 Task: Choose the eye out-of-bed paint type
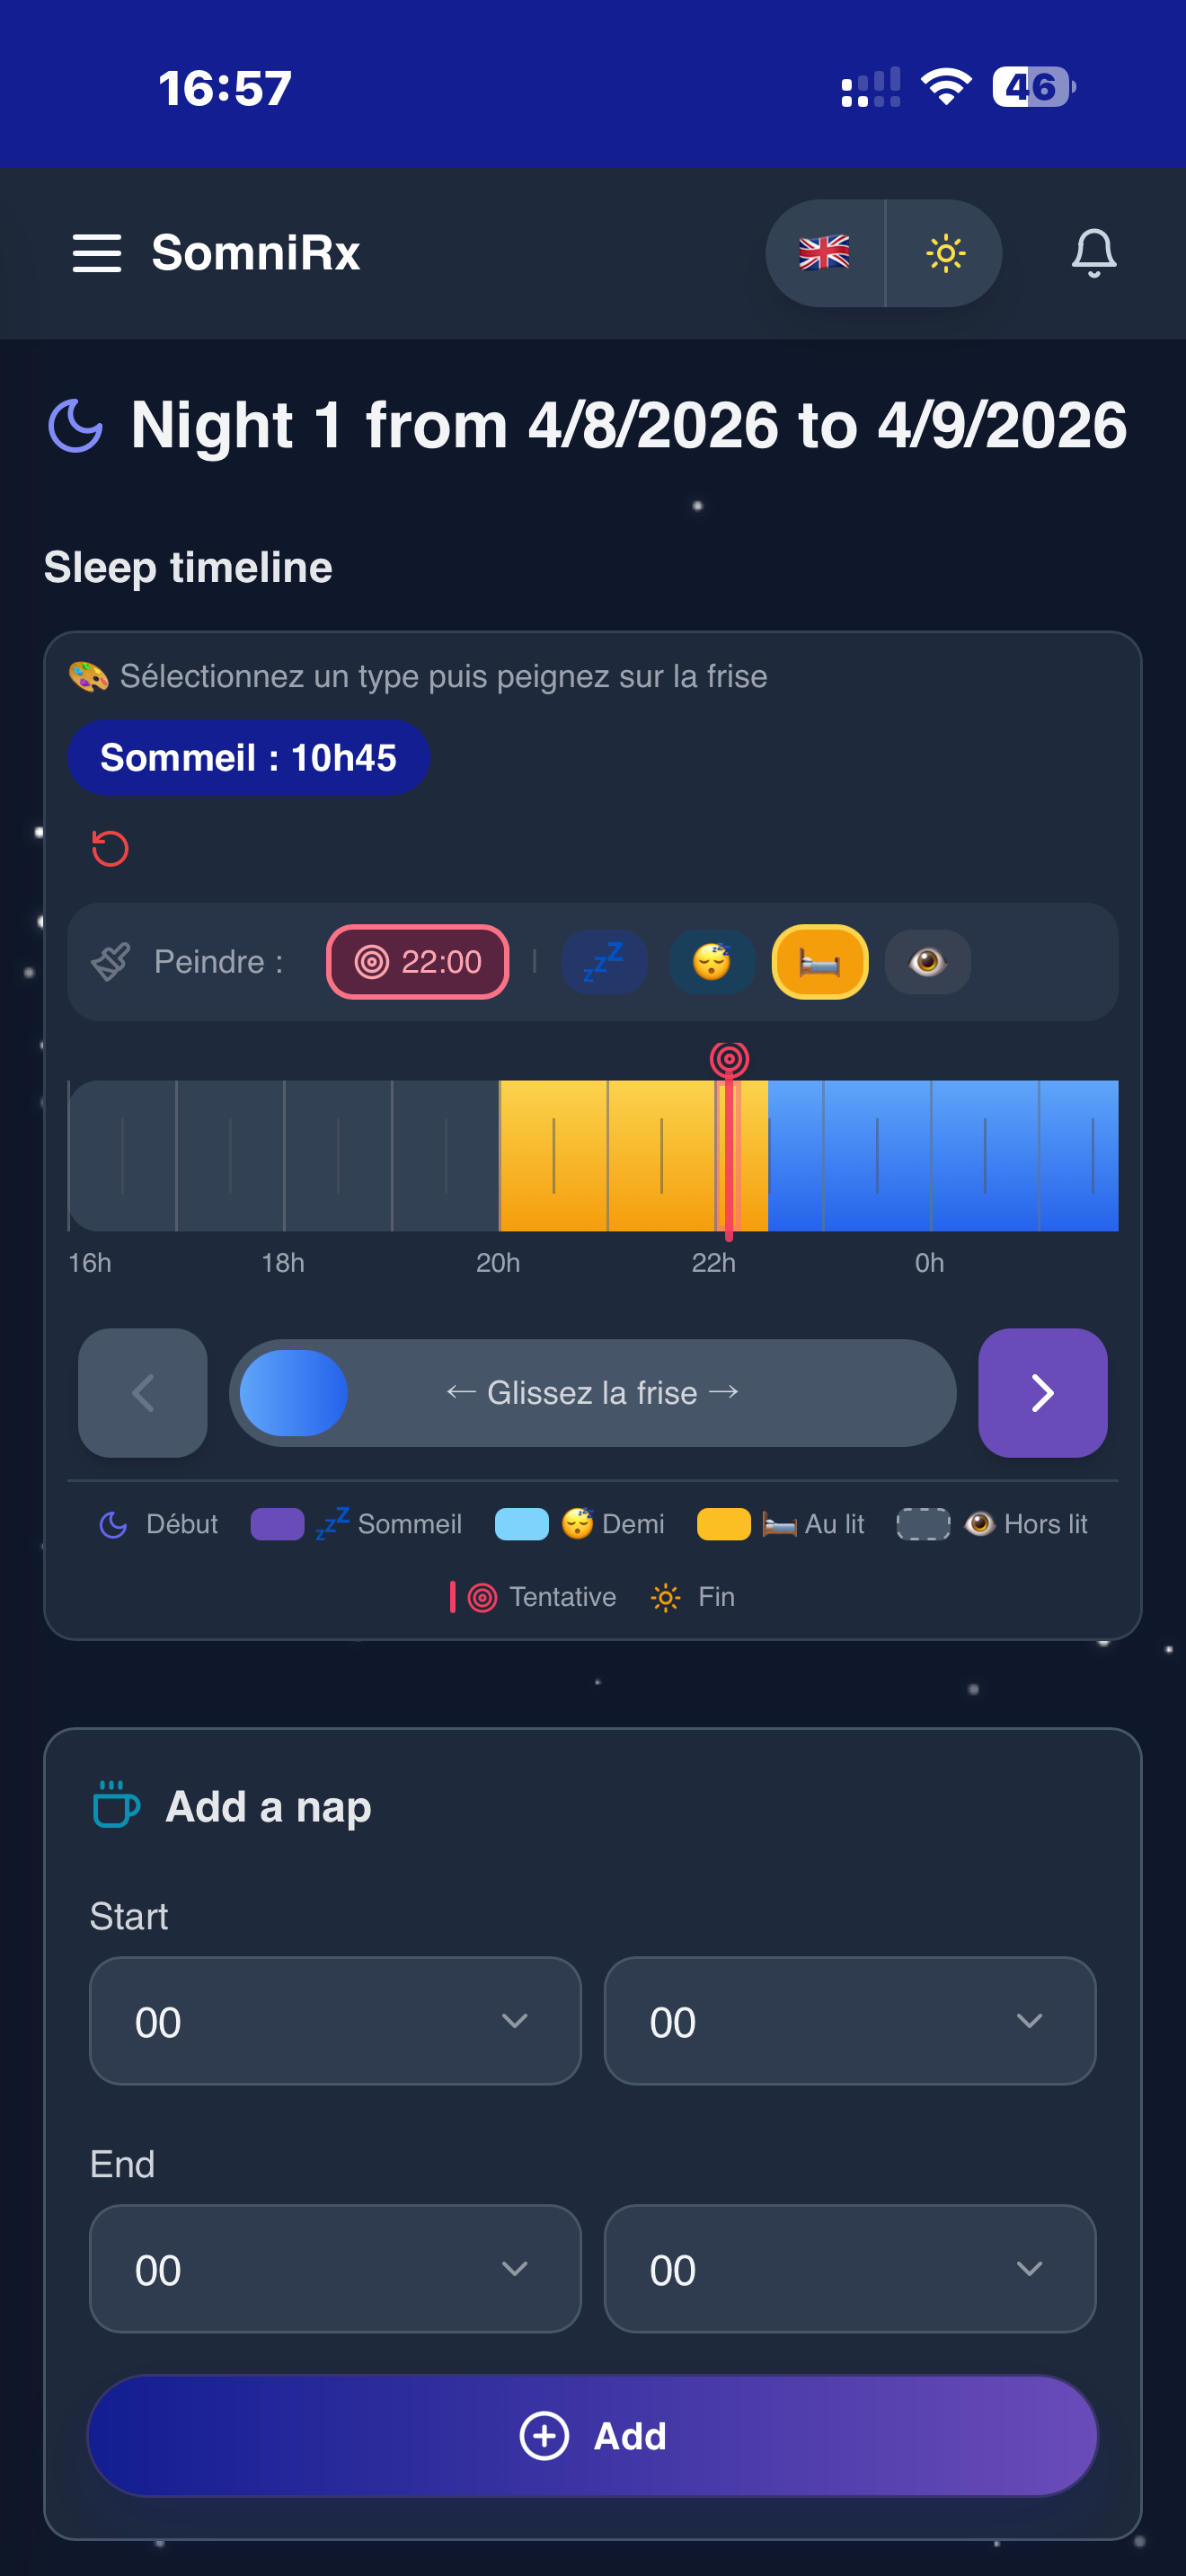[928, 962]
